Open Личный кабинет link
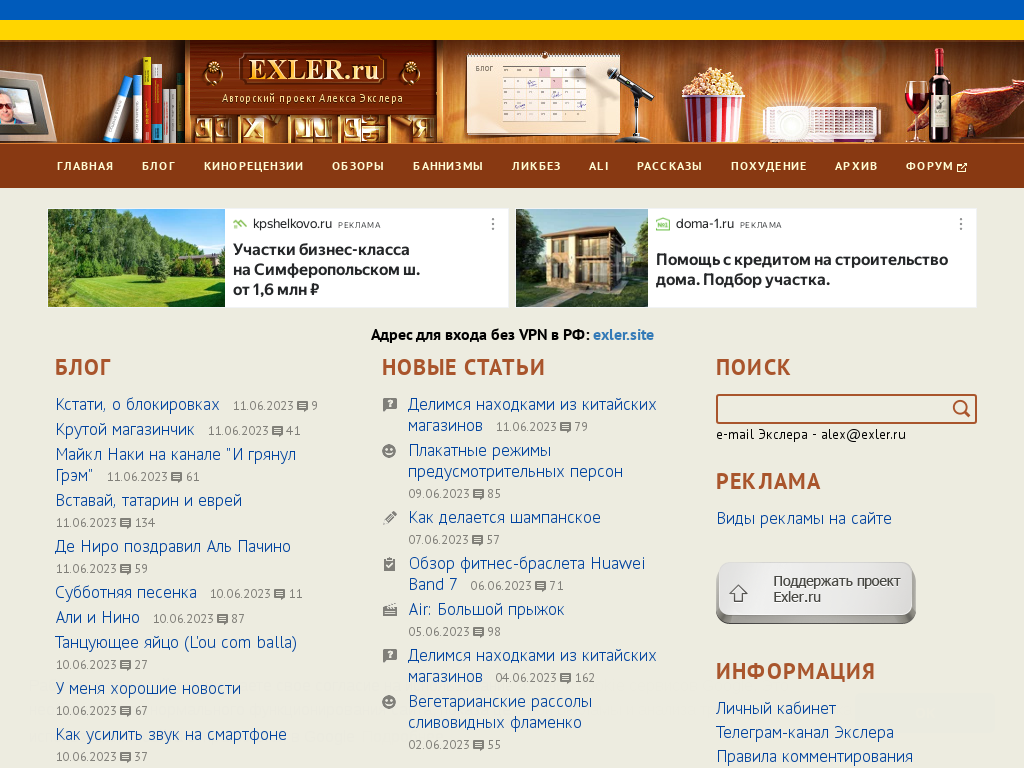 click(776, 709)
